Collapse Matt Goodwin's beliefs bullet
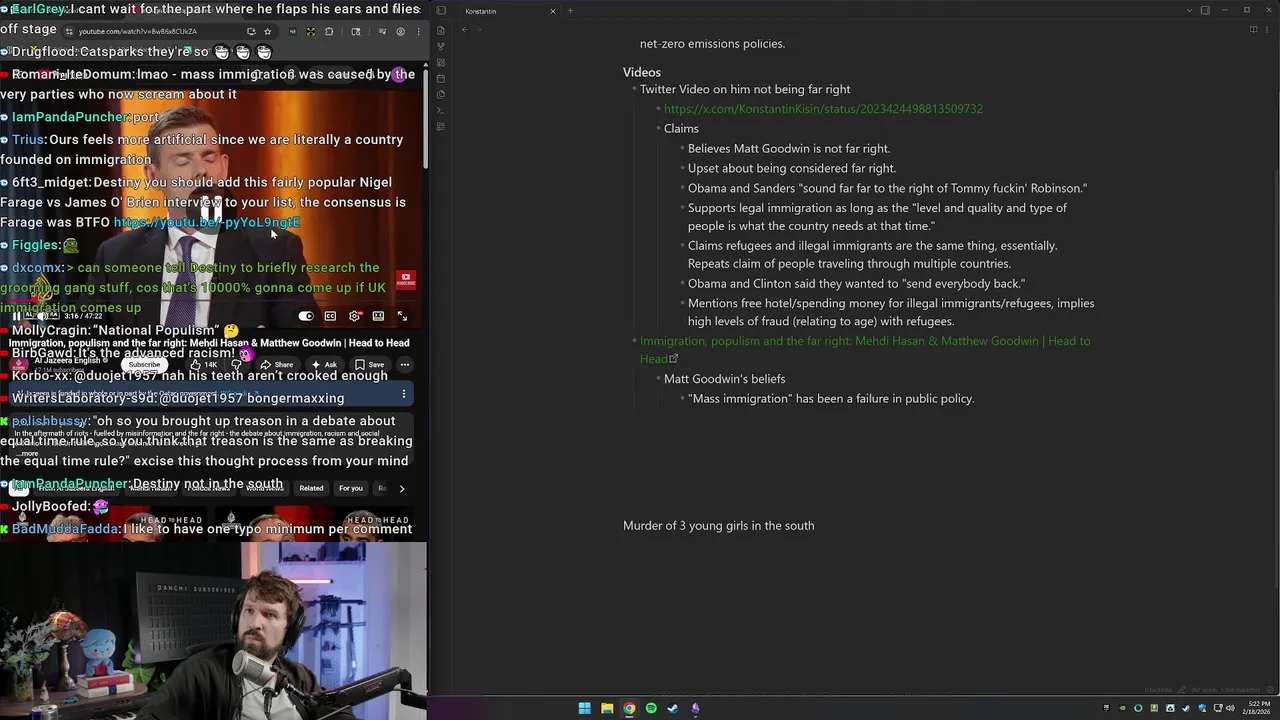This screenshot has width=1280, height=720. point(658,379)
